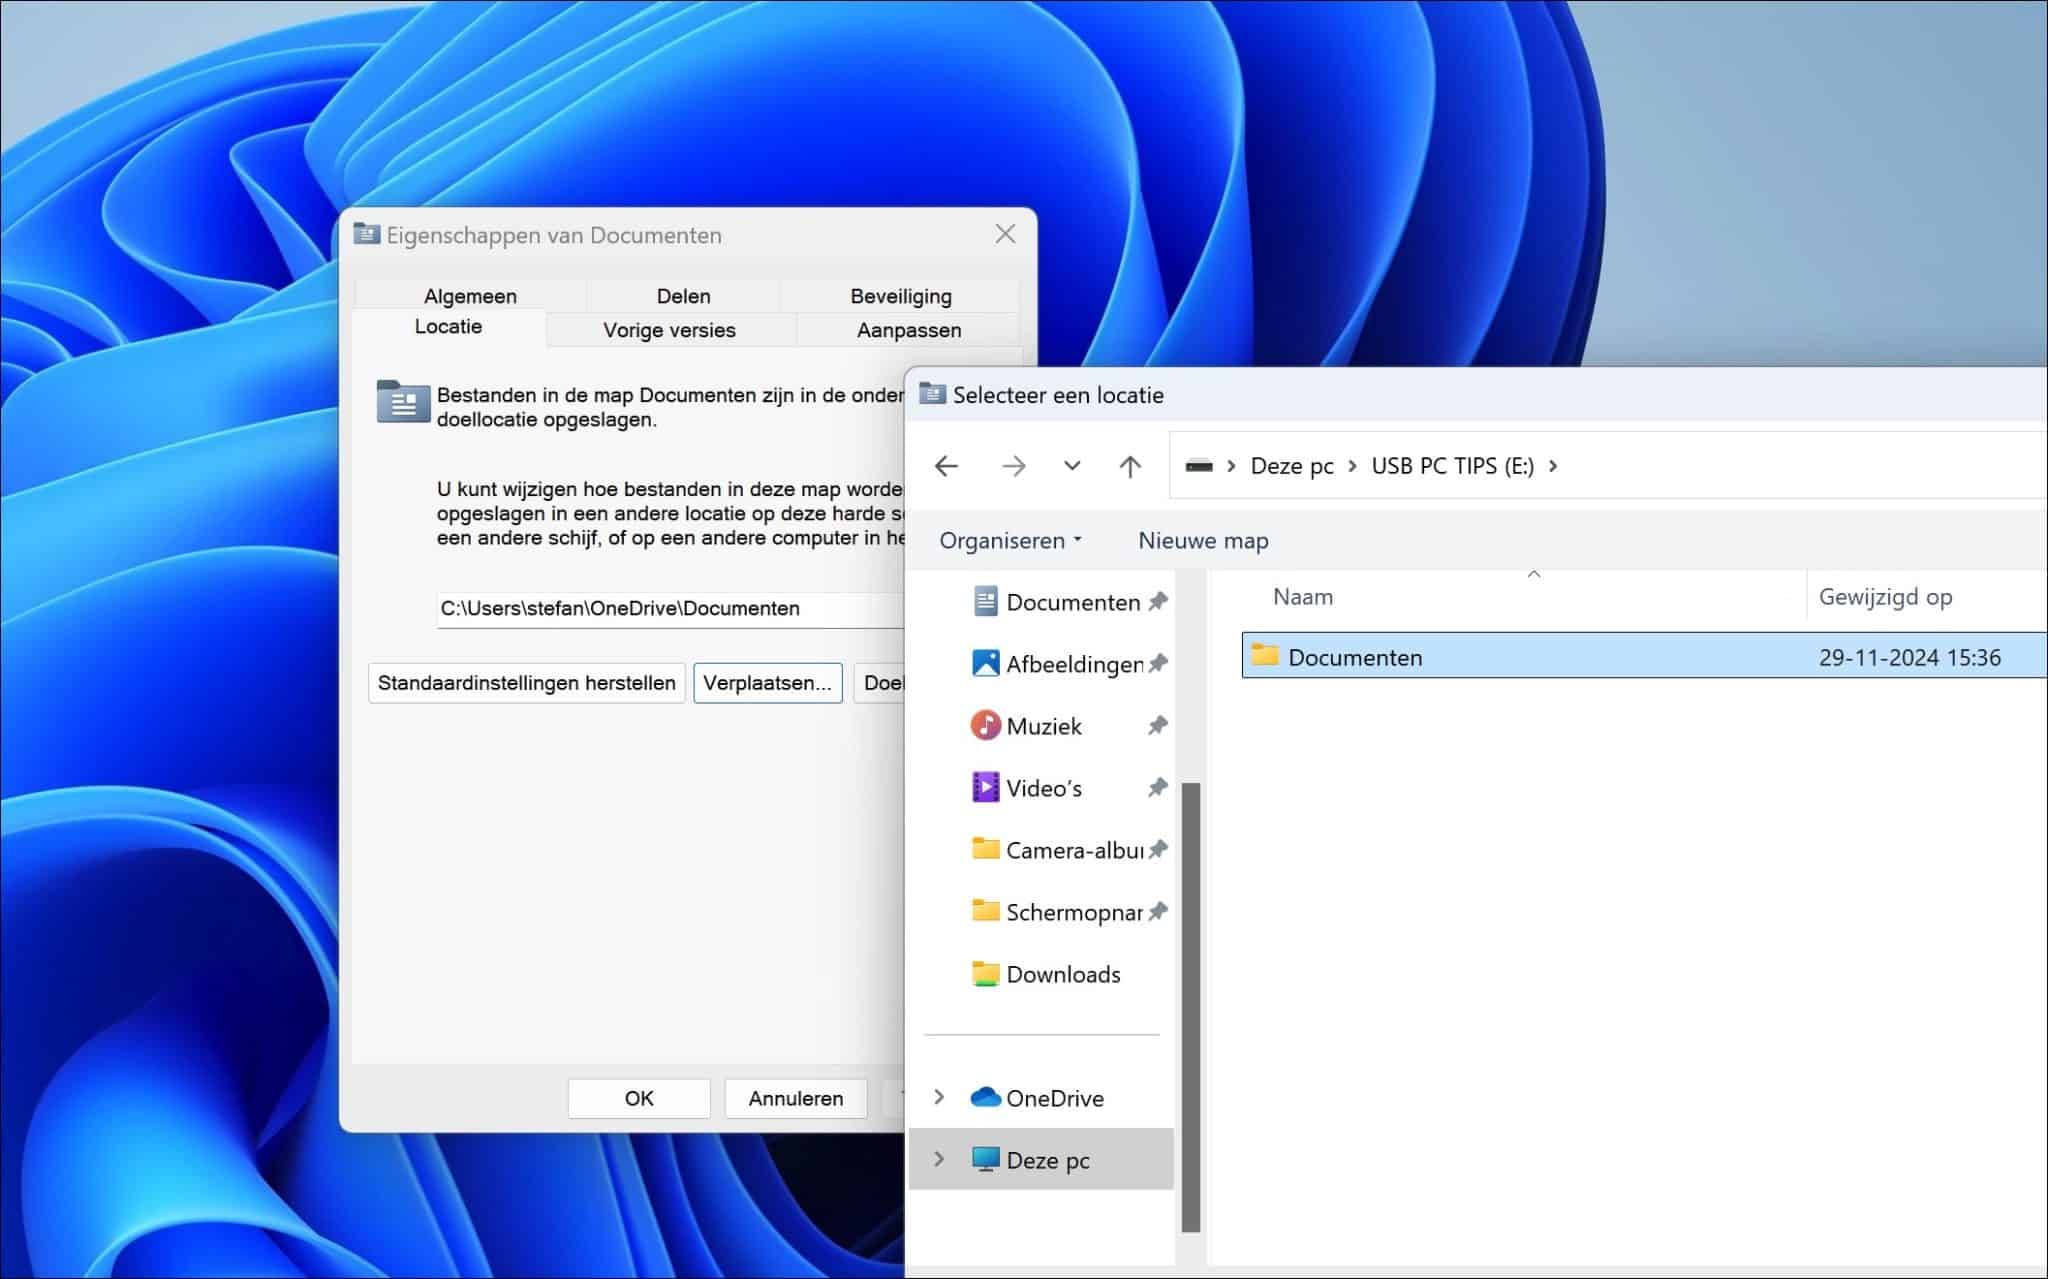
Task: Unpin Documenten via its pin icon
Action: (x=1158, y=602)
